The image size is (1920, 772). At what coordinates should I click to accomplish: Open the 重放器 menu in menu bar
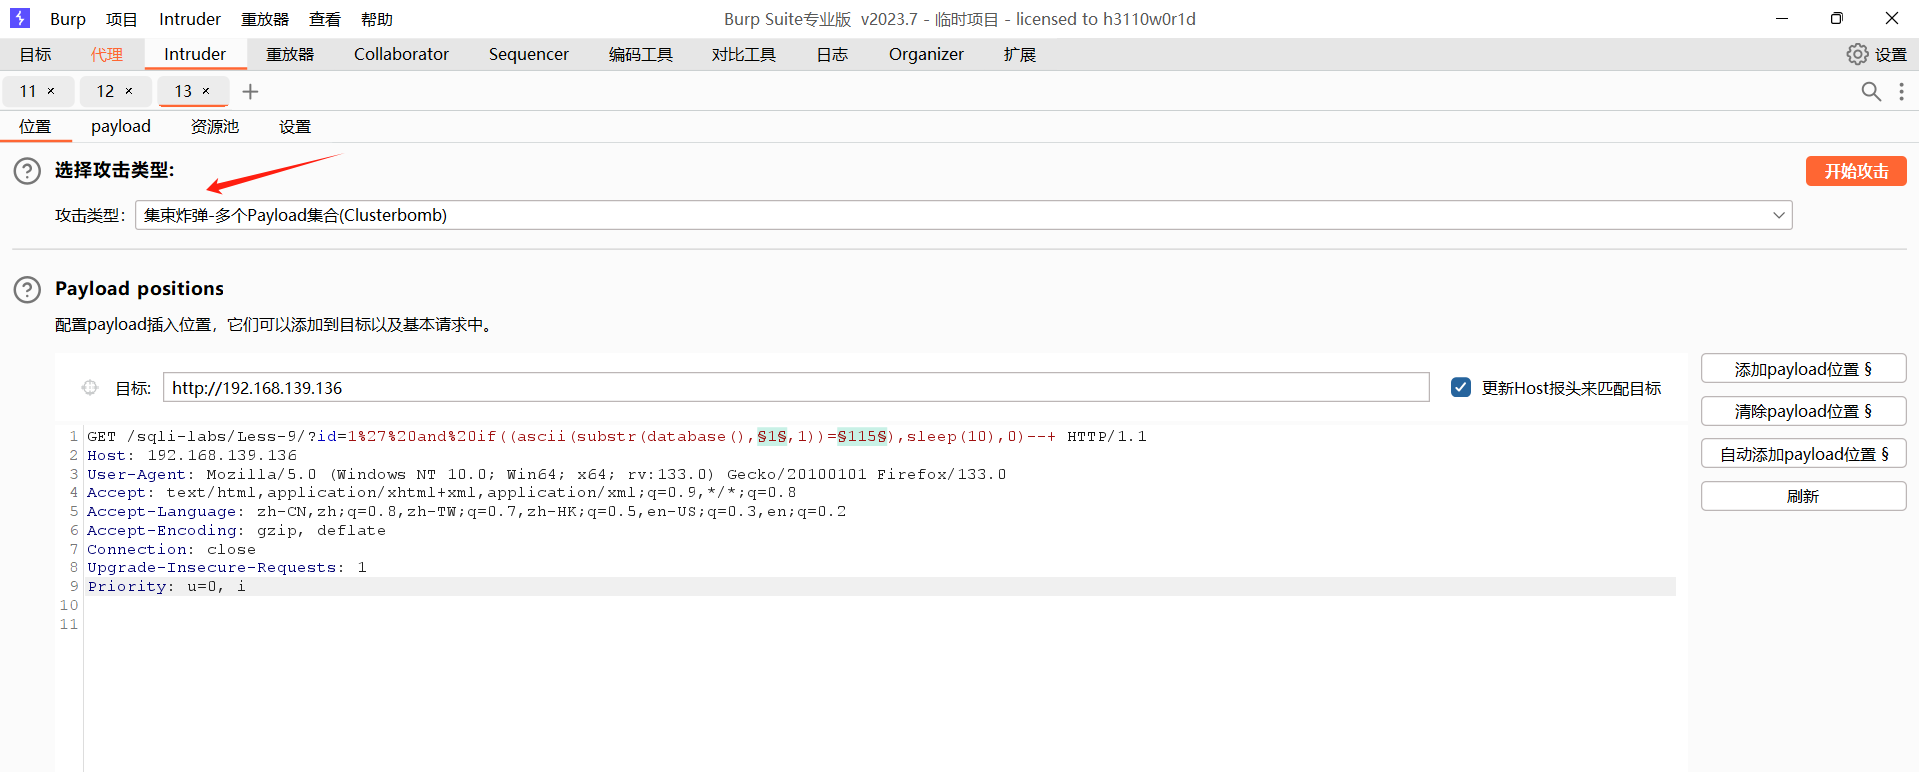click(x=265, y=19)
